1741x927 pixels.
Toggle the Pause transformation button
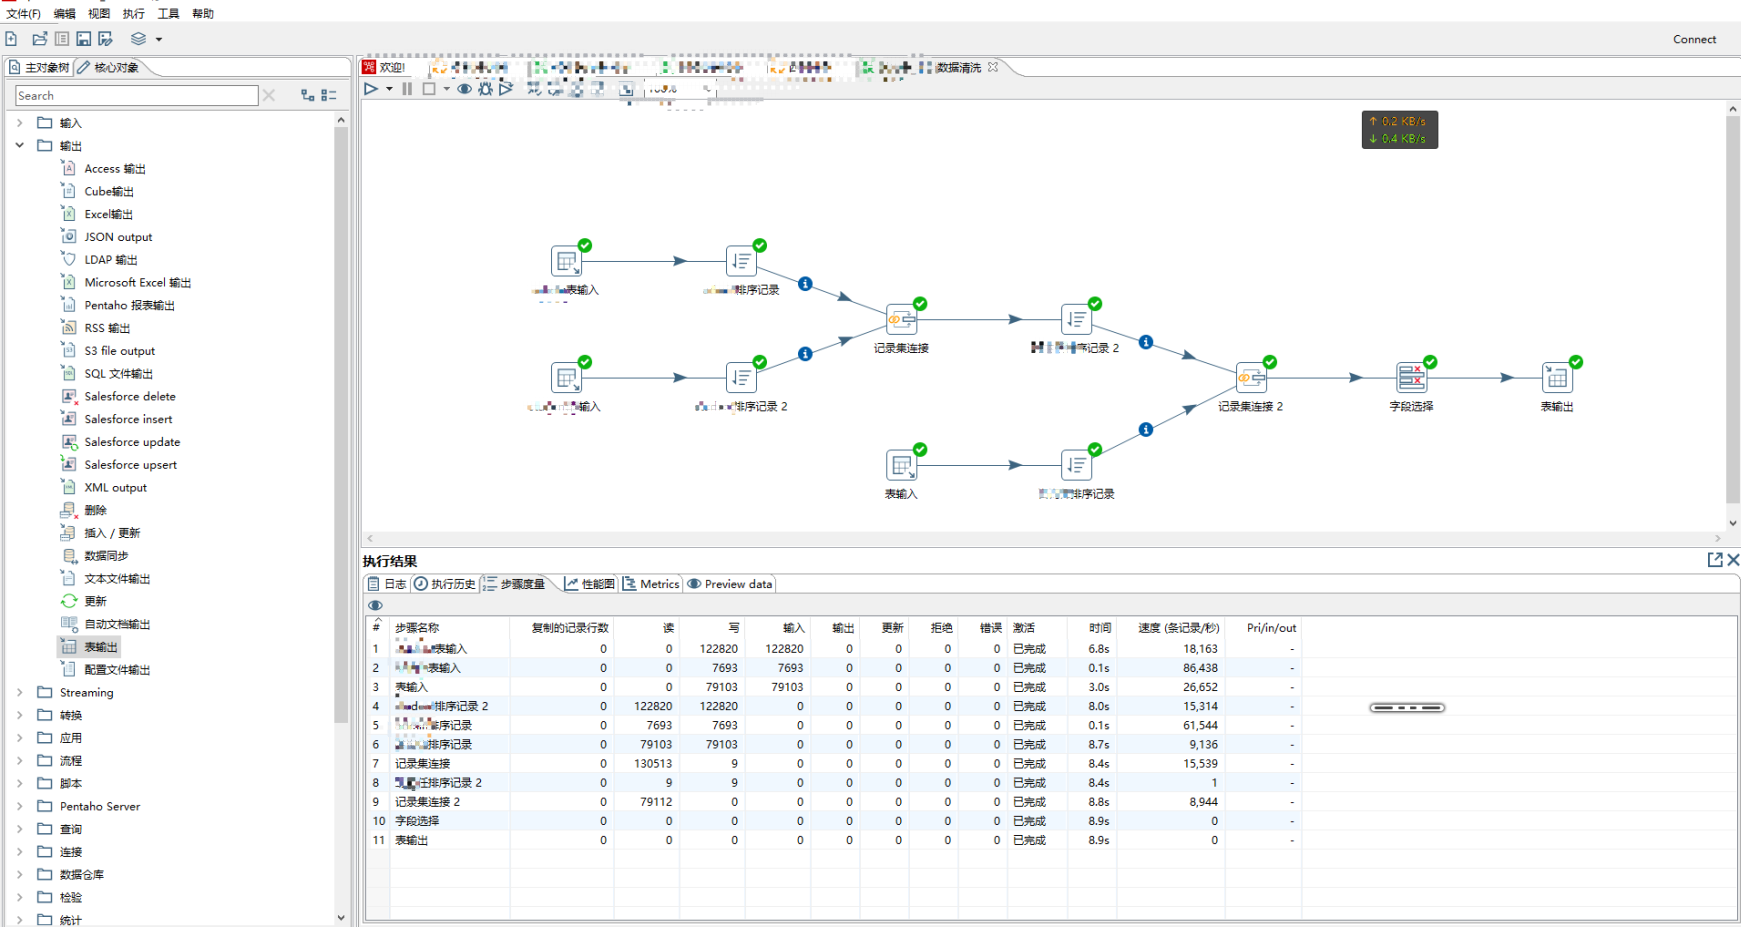pos(407,89)
